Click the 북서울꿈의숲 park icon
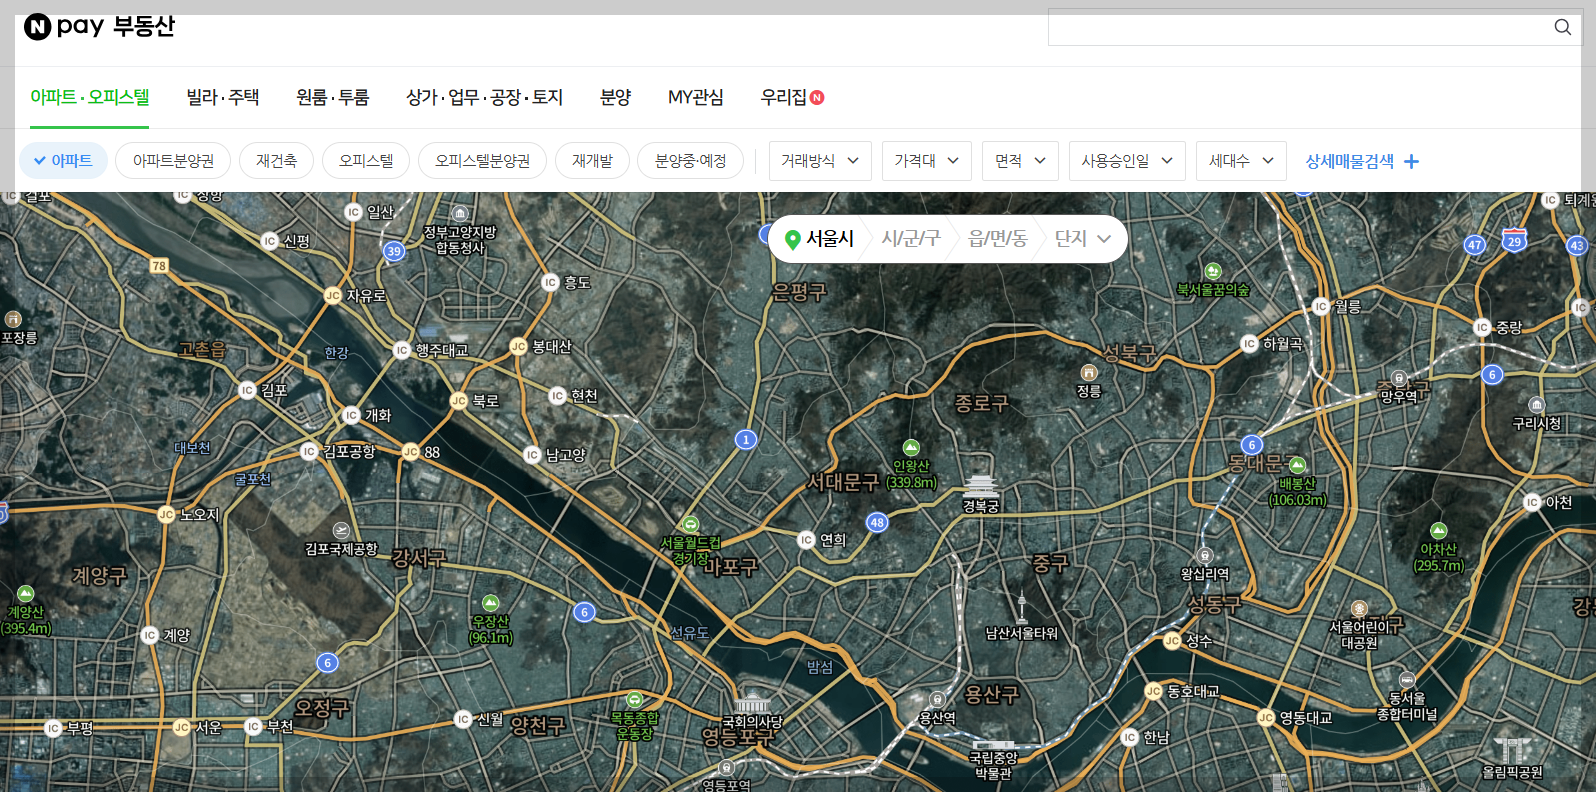 tap(1213, 271)
